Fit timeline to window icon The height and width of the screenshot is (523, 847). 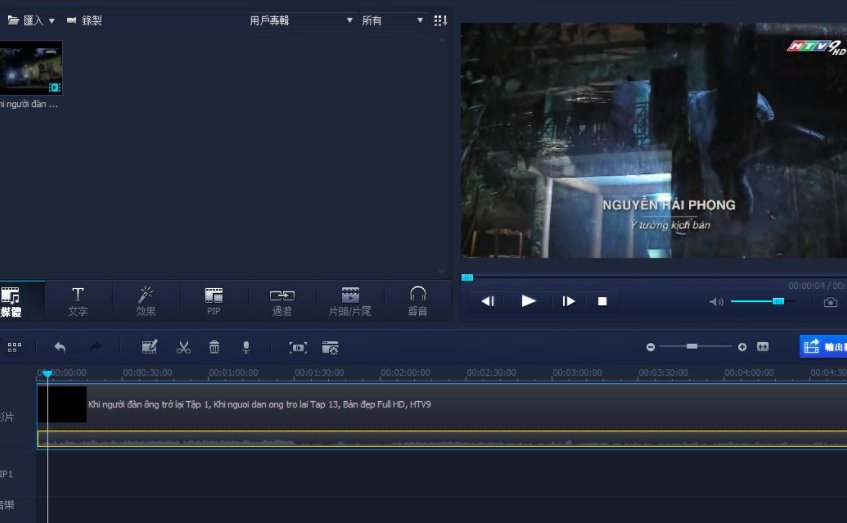[763, 346]
